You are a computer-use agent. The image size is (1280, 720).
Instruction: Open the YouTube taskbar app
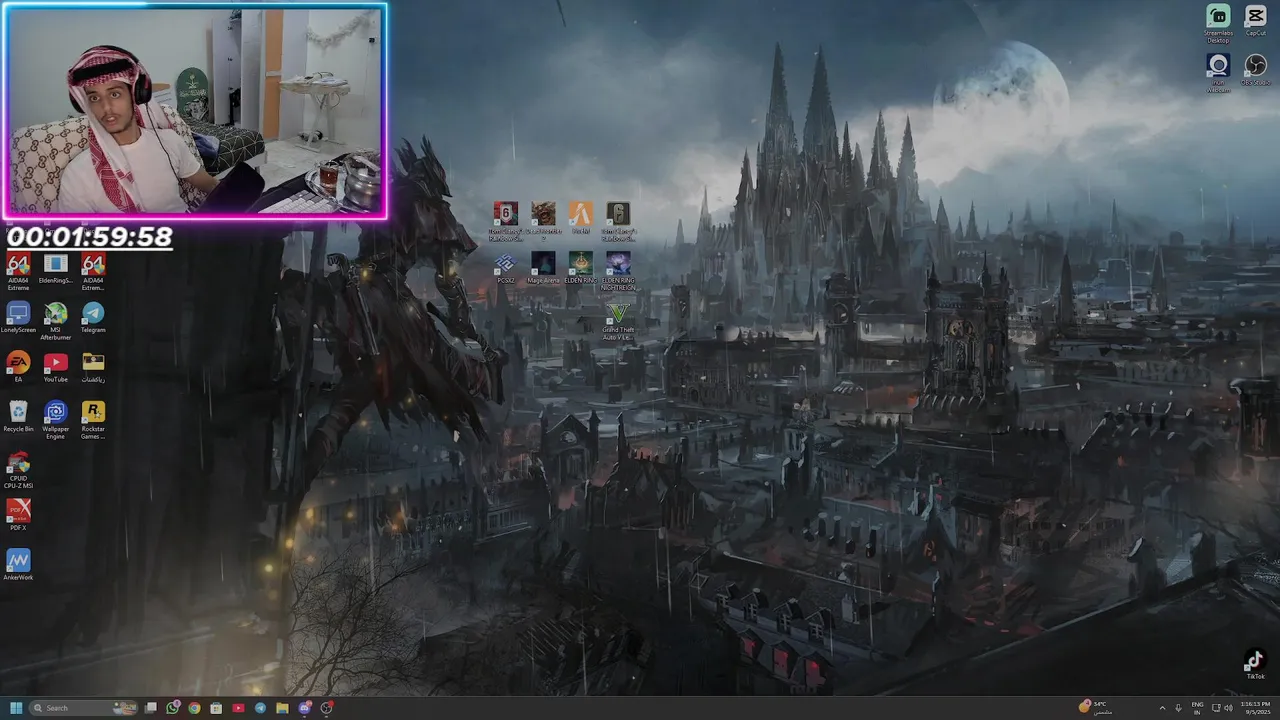click(x=238, y=708)
